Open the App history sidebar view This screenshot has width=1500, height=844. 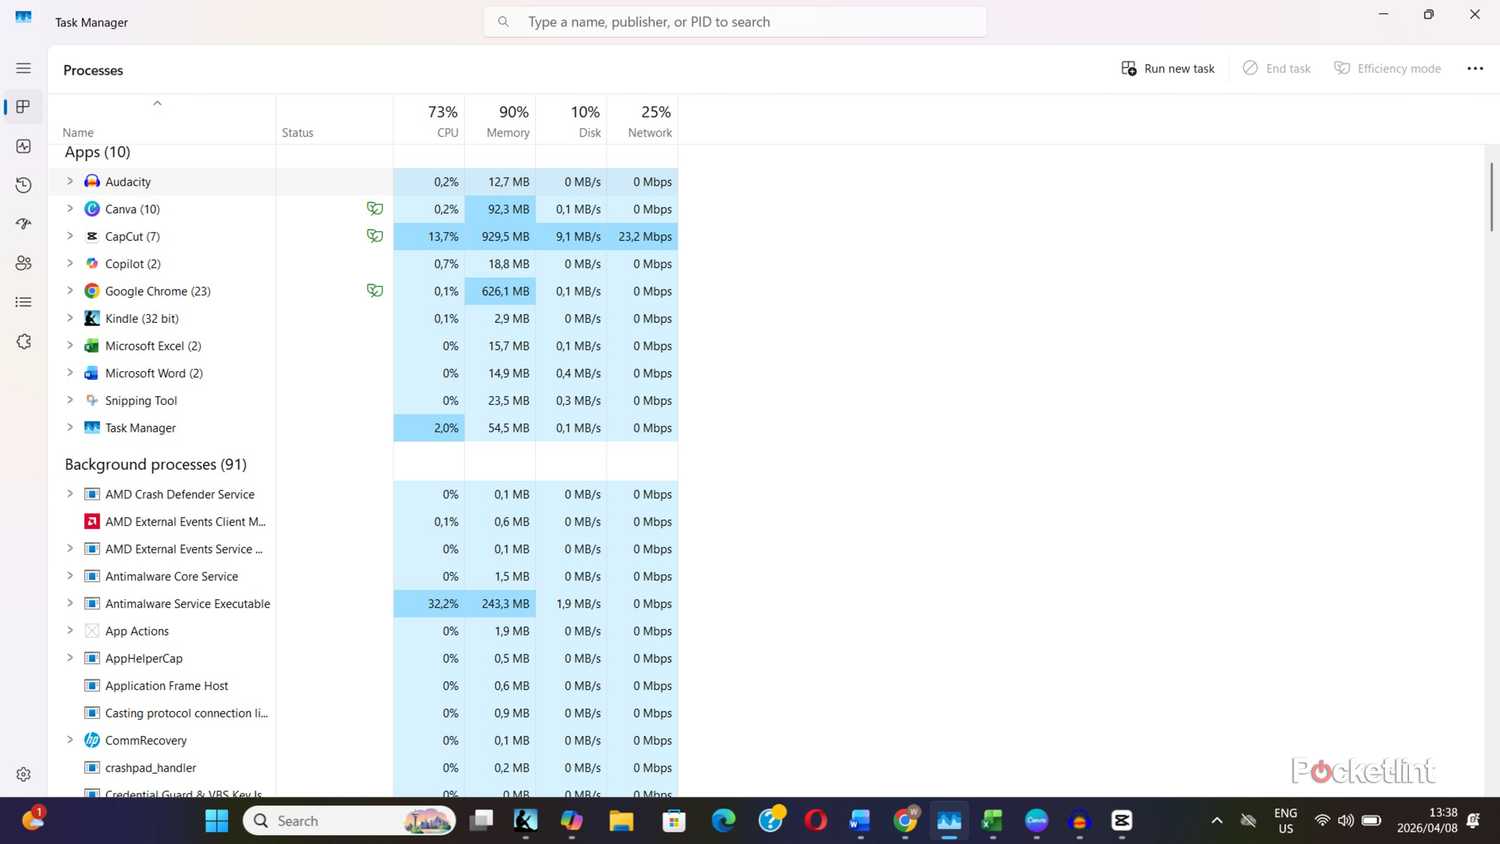pyautogui.click(x=23, y=185)
